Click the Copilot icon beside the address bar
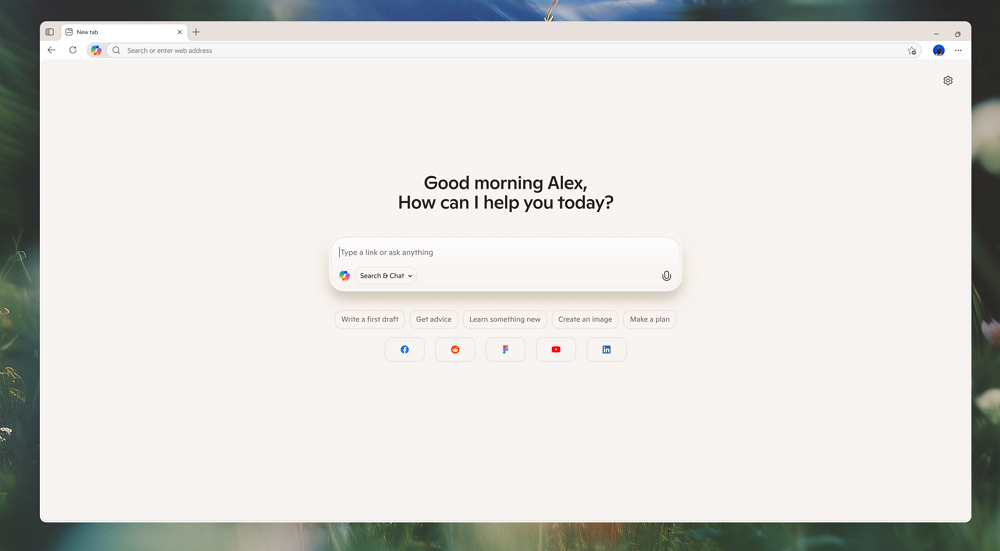The width and height of the screenshot is (1000, 551). 96,50
